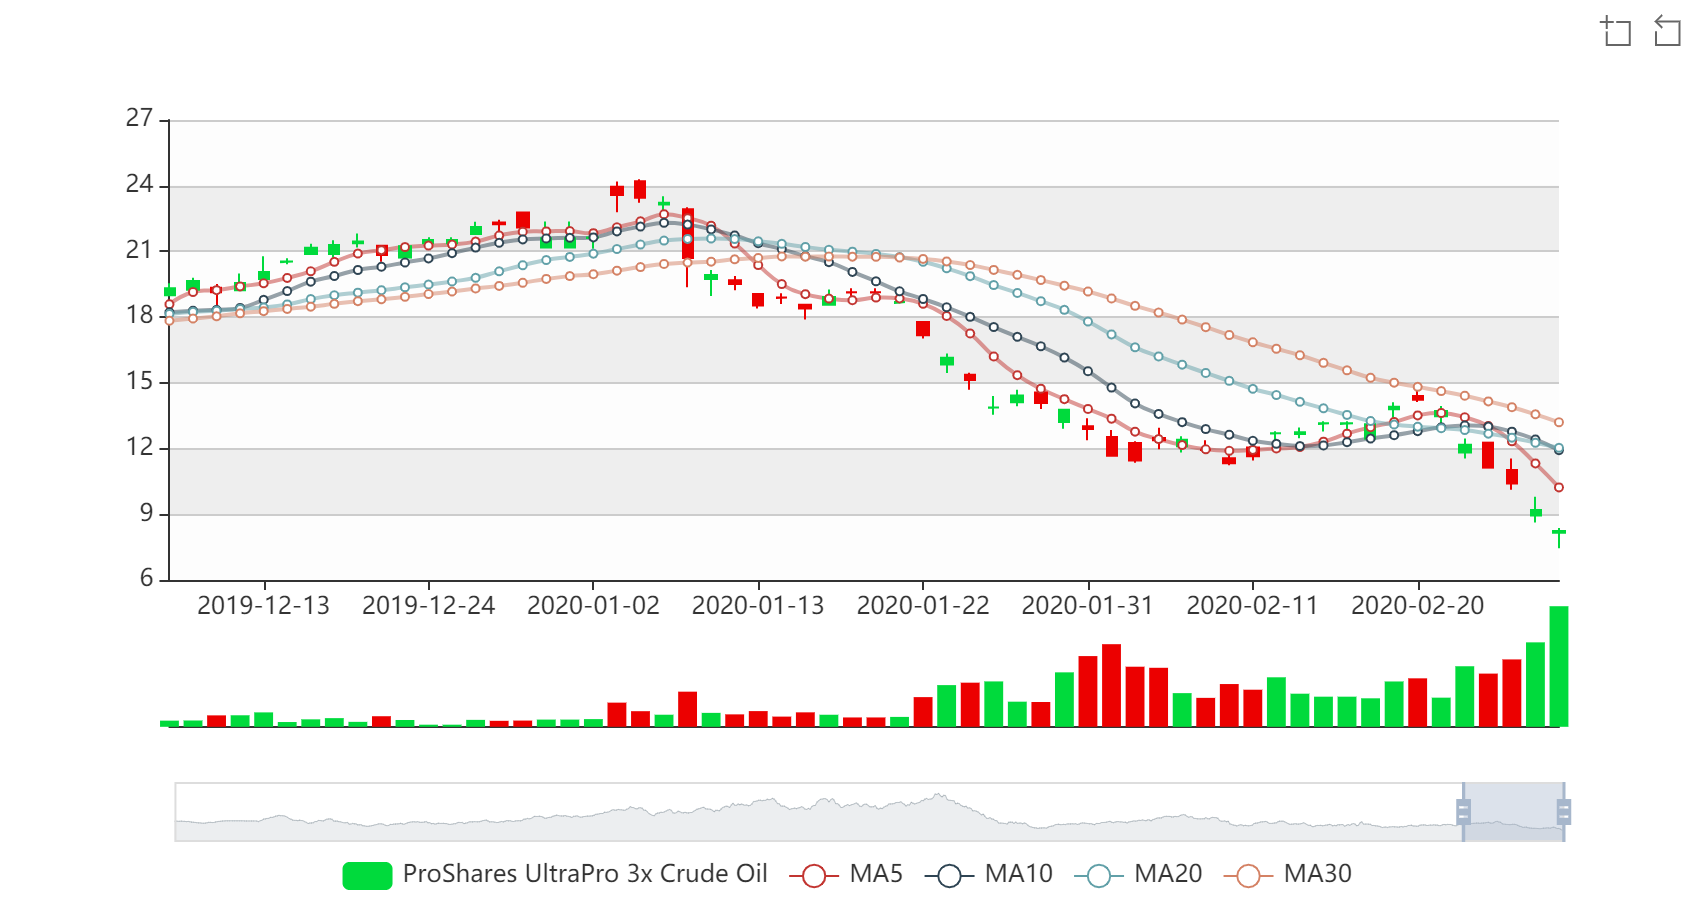Click the y-axis value 27
The image size is (1694, 920).
[x=139, y=118]
